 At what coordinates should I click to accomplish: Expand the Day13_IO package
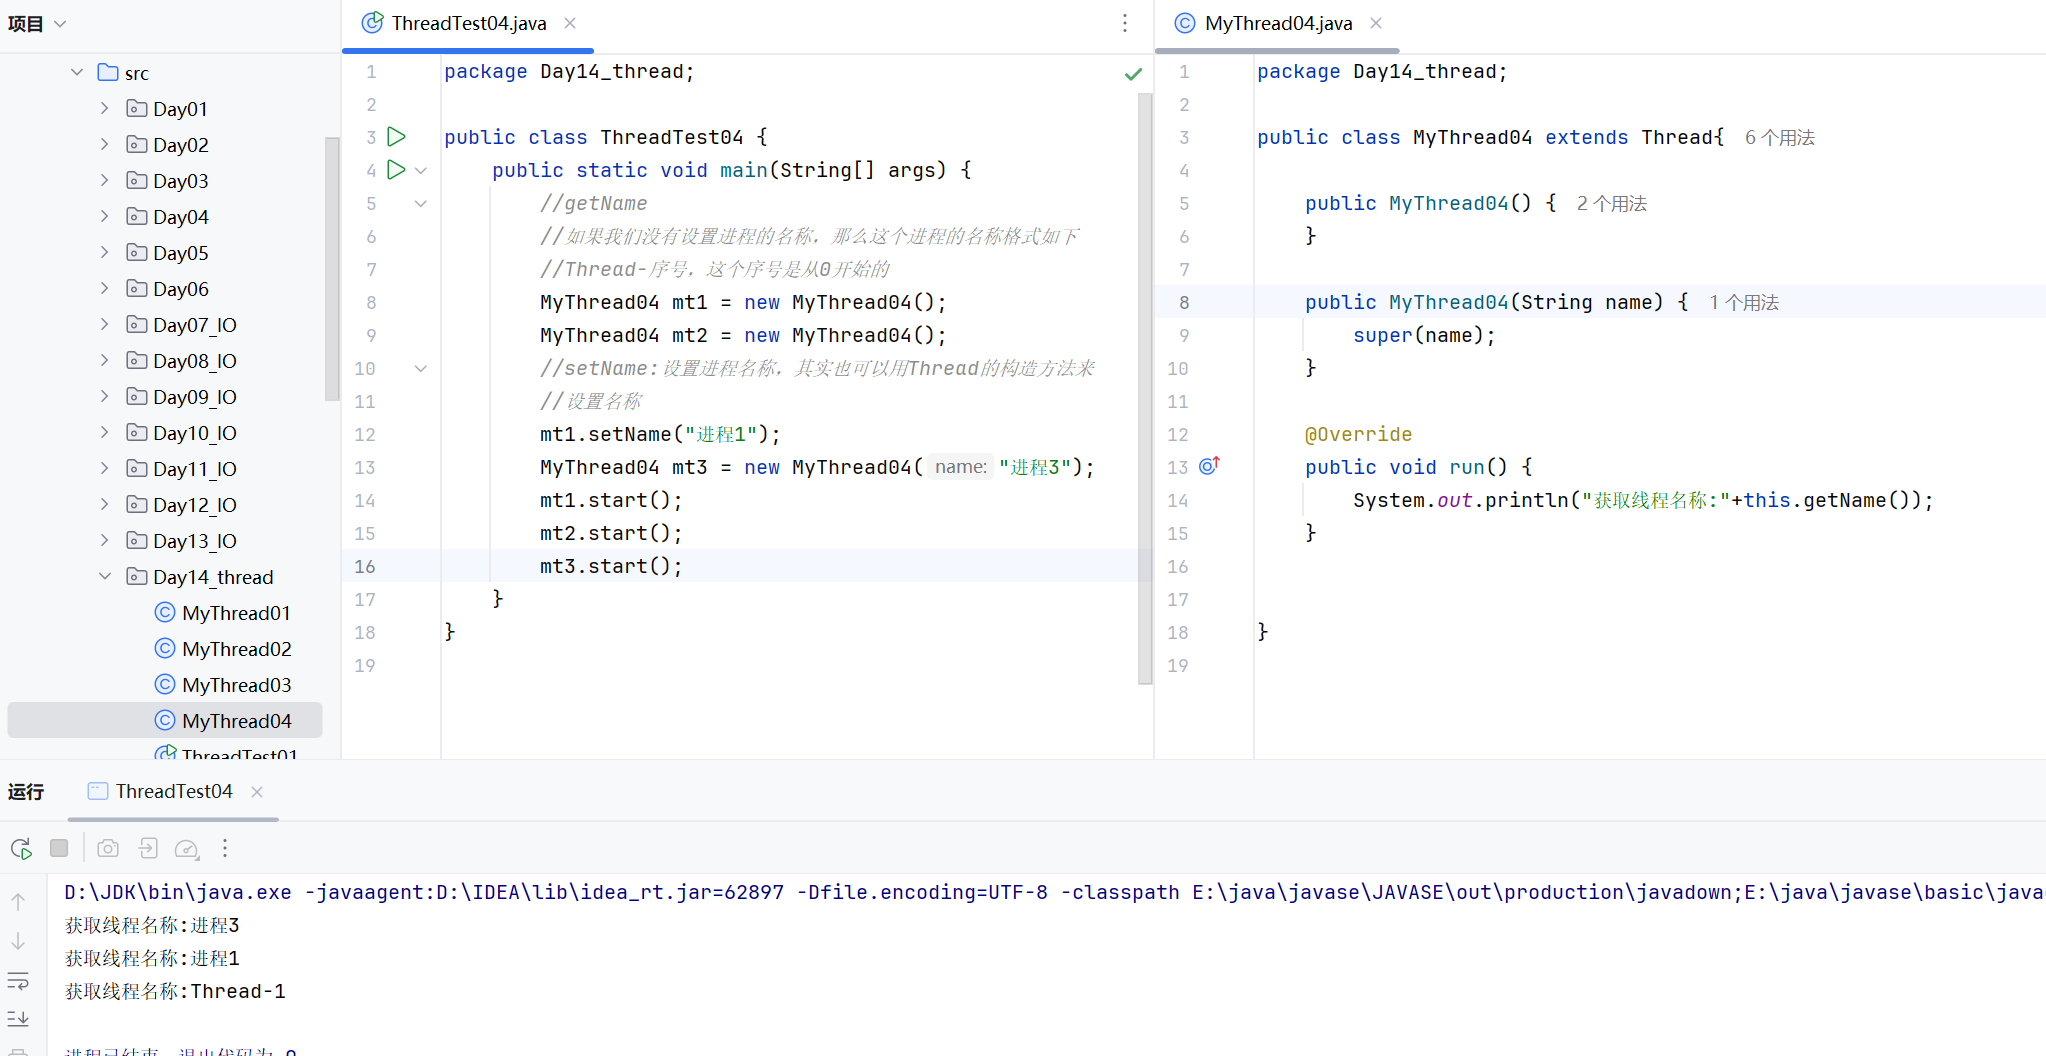coord(105,540)
